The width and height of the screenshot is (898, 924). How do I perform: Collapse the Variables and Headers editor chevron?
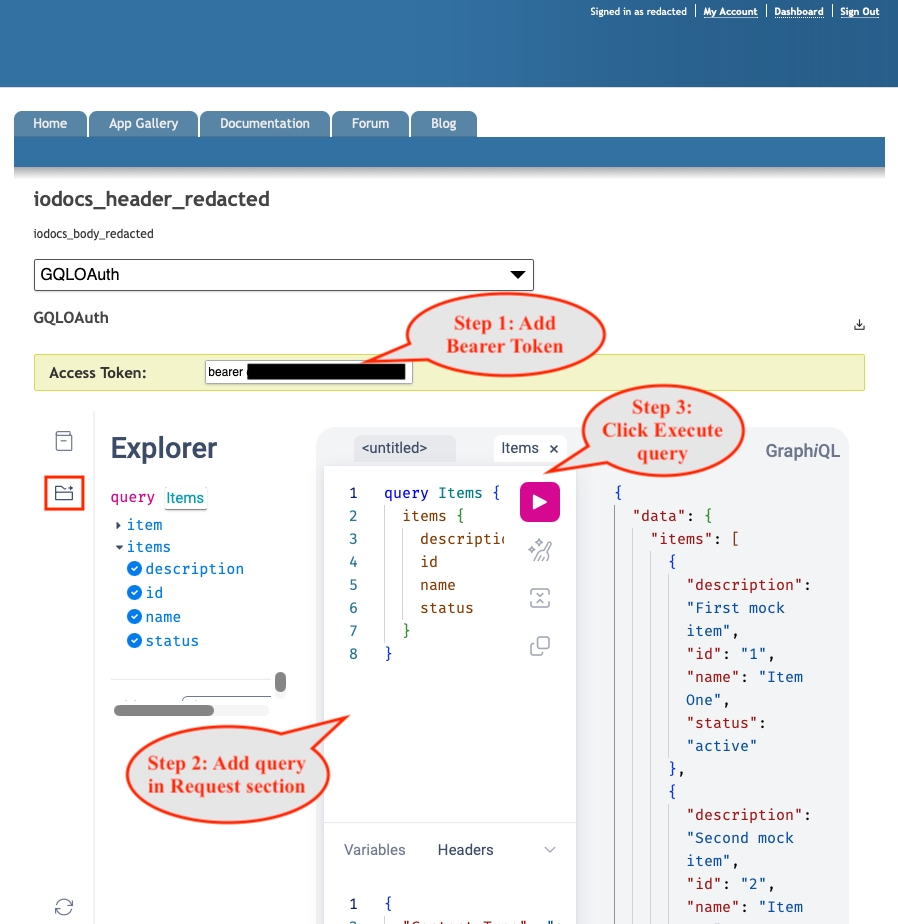(550, 850)
